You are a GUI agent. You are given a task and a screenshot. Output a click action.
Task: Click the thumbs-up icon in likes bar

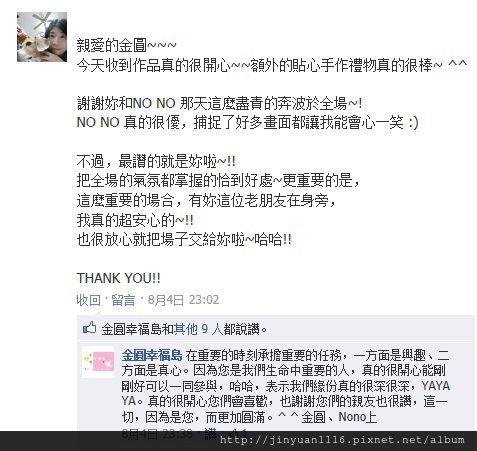pos(89,328)
